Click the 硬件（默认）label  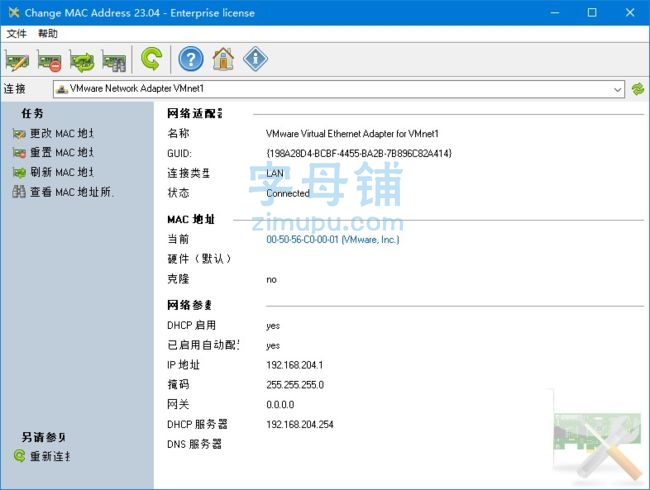pyautogui.click(x=199, y=259)
